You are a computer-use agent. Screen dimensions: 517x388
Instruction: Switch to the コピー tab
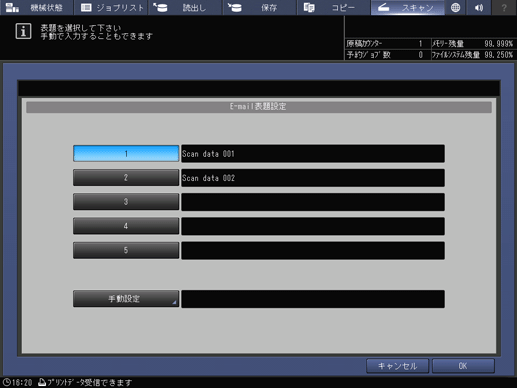pos(334,7)
